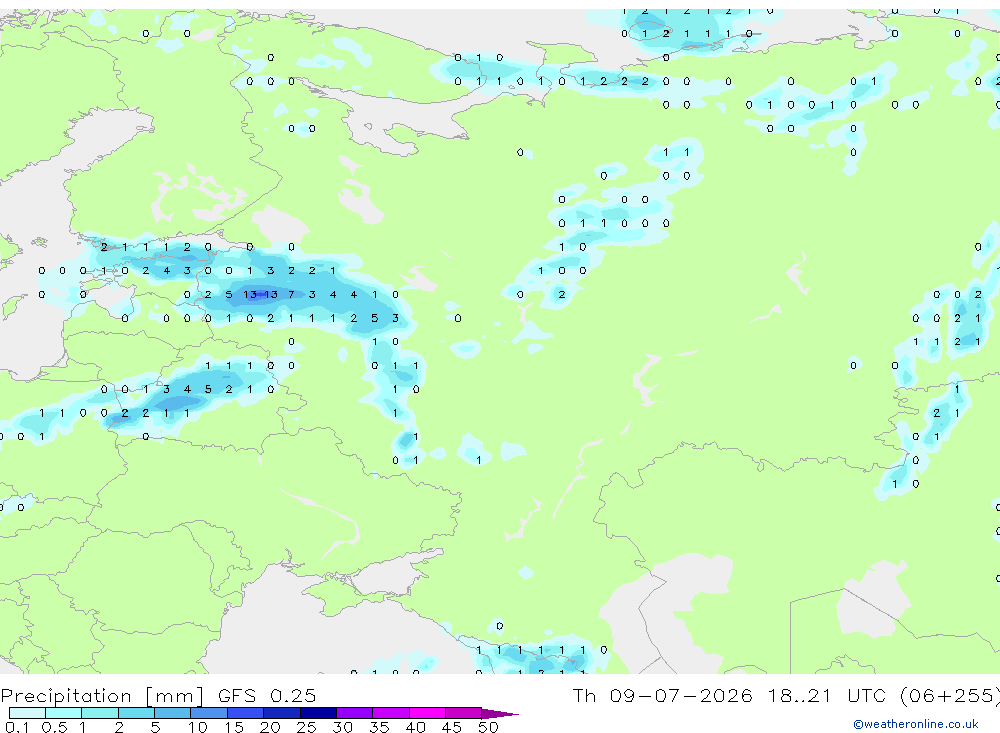Image resolution: width=1000 pixels, height=733 pixels.
Task: Click the legend scale label '30'
Action: coord(342,727)
